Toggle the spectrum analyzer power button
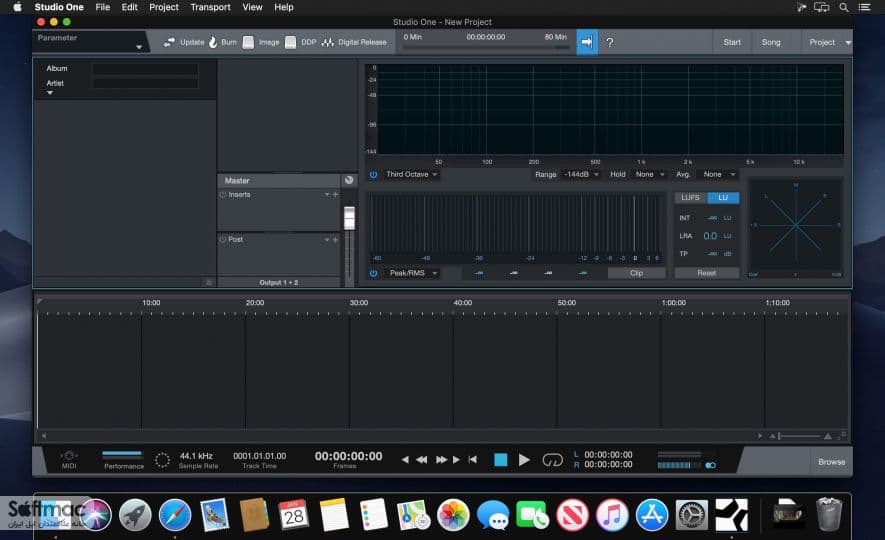 [x=373, y=175]
